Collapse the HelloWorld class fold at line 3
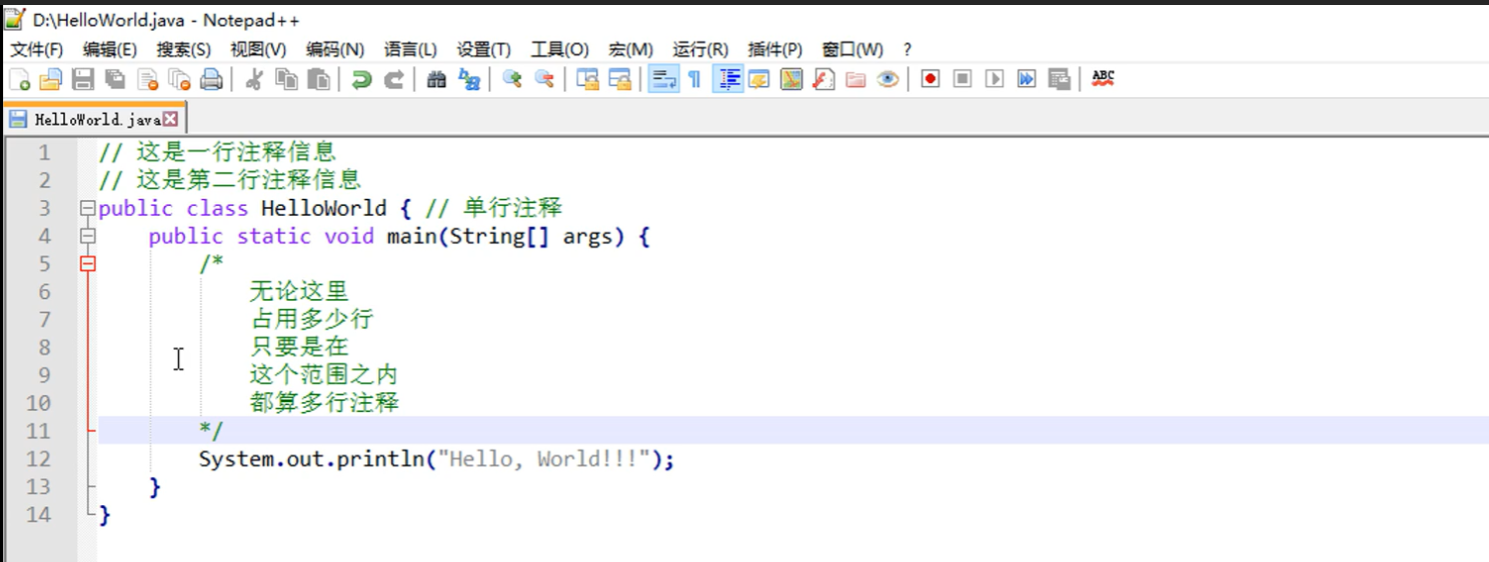This screenshot has width=1489, height=562. [88, 208]
